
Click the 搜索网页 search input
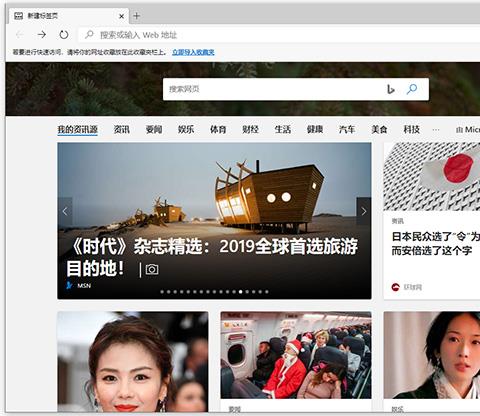273,89
